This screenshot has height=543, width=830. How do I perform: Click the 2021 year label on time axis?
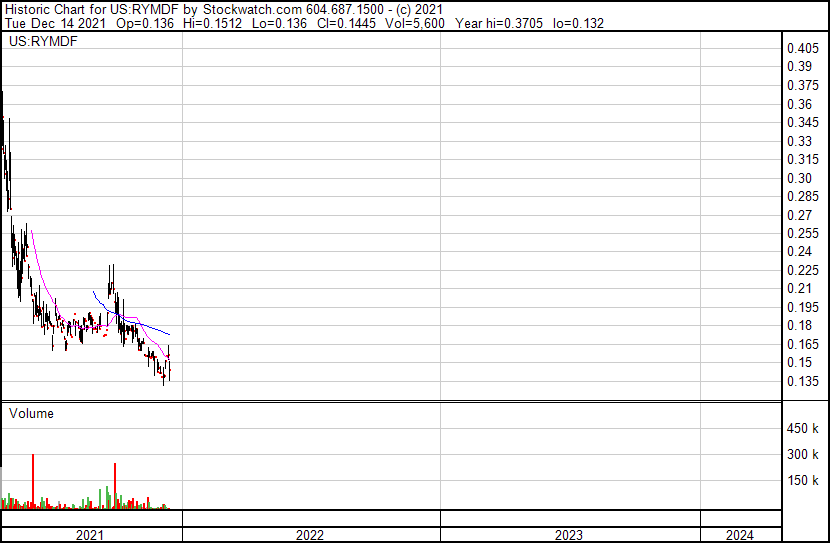(x=90, y=535)
